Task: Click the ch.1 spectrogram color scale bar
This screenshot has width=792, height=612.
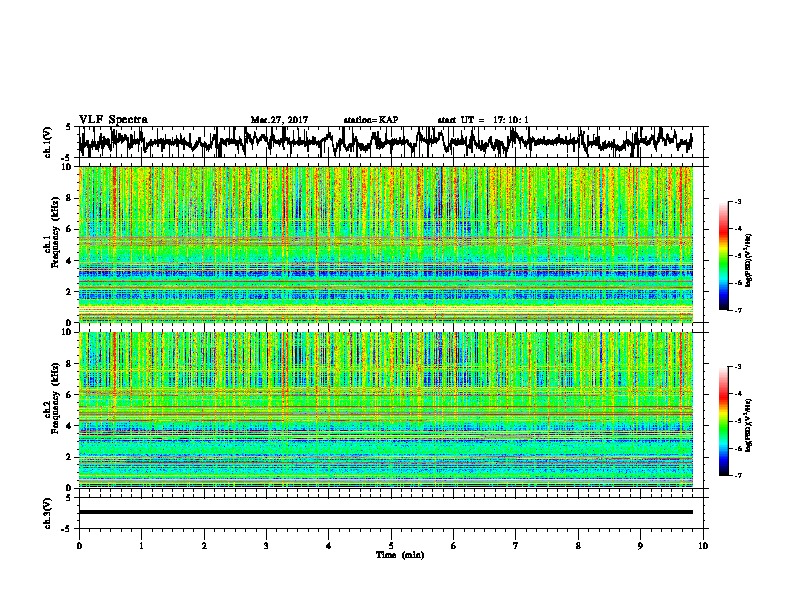Action: (x=723, y=256)
